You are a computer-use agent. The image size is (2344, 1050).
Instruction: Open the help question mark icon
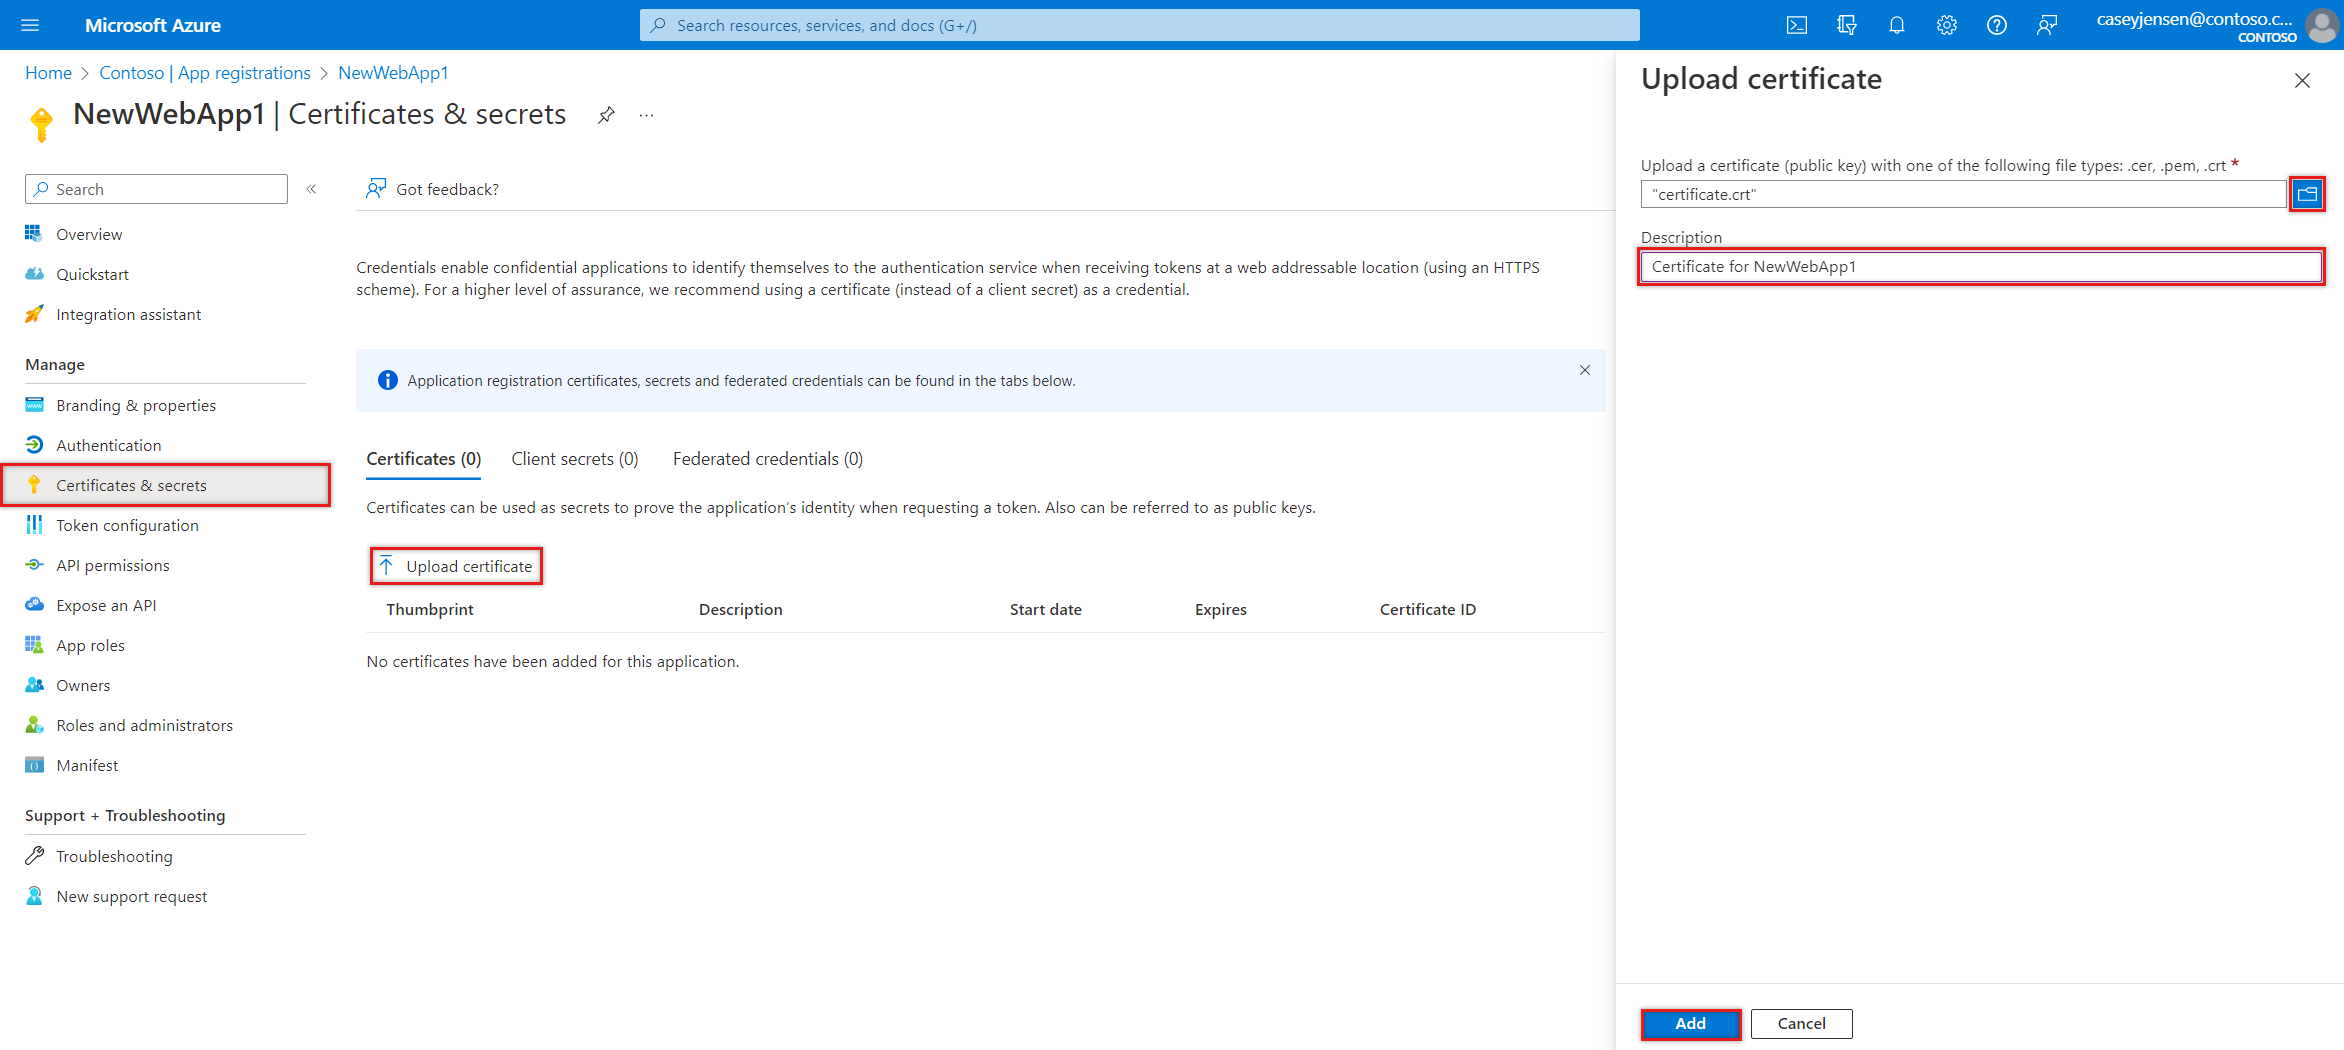pyautogui.click(x=1997, y=25)
